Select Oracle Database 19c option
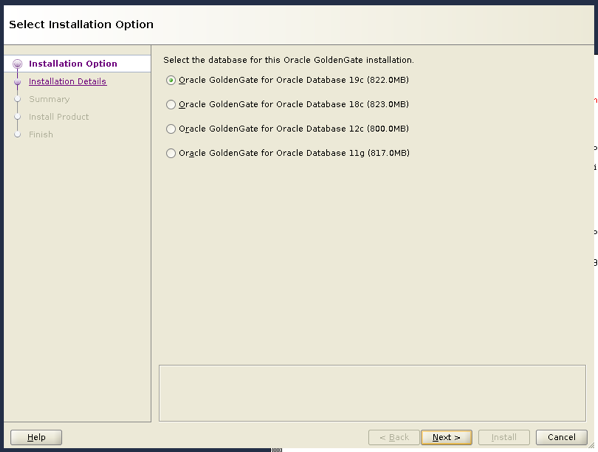Screen dimensions: 598x452 click(171, 80)
